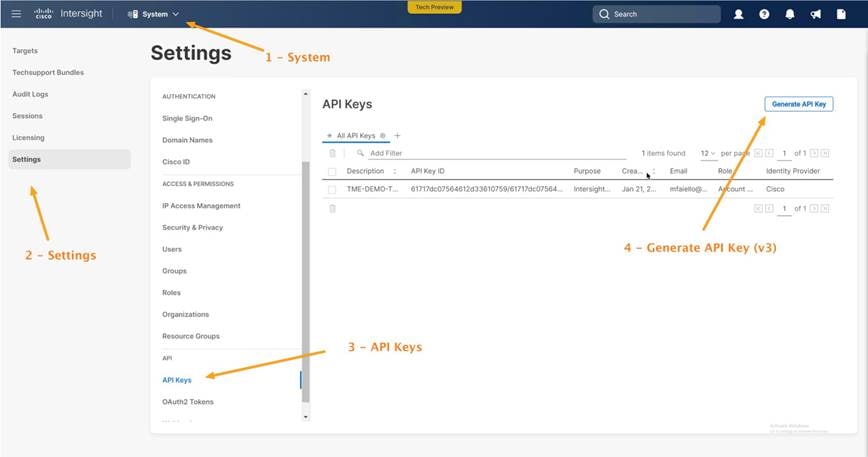This screenshot has width=868, height=457.
Task: Click the bottom delete trash icon
Action: pyautogui.click(x=332, y=209)
